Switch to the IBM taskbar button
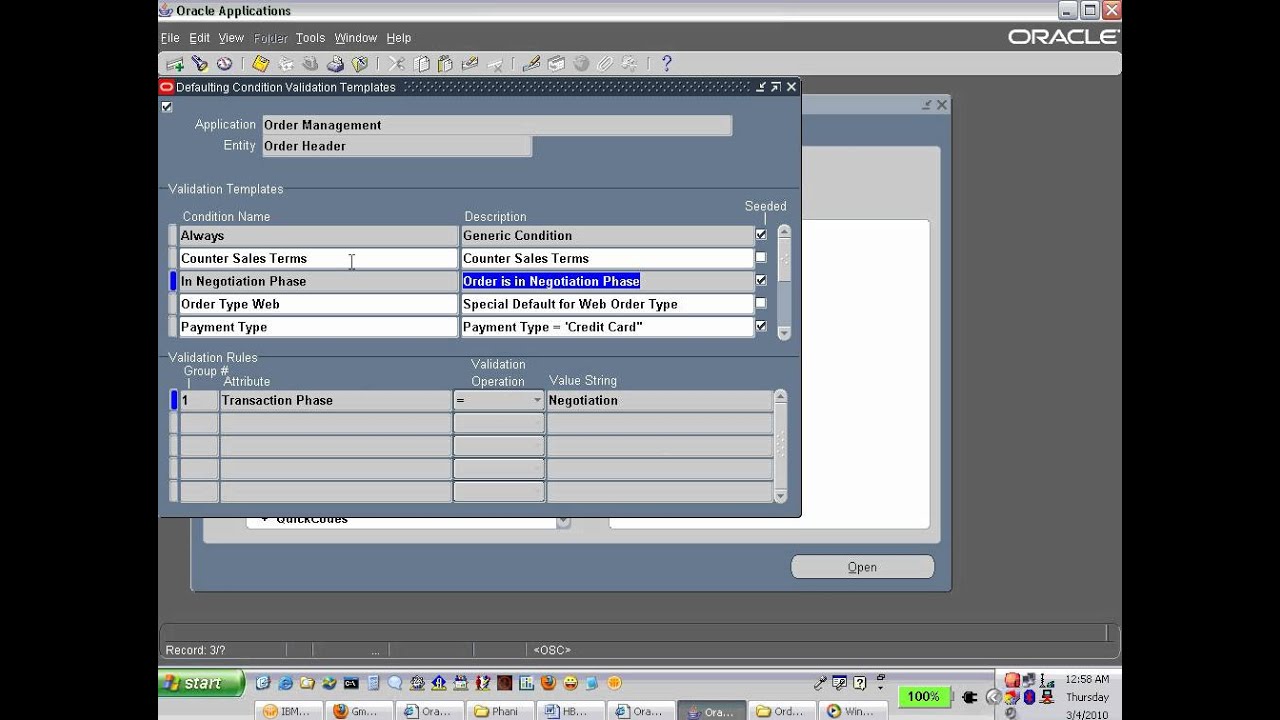The width and height of the screenshot is (1280, 720). tap(288, 711)
